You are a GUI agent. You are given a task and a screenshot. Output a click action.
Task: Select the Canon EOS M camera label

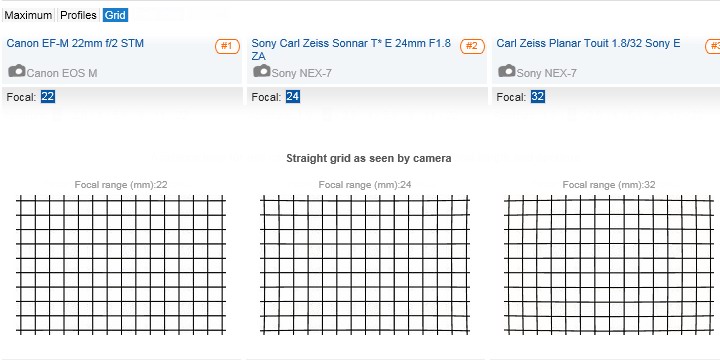pyautogui.click(x=62, y=73)
